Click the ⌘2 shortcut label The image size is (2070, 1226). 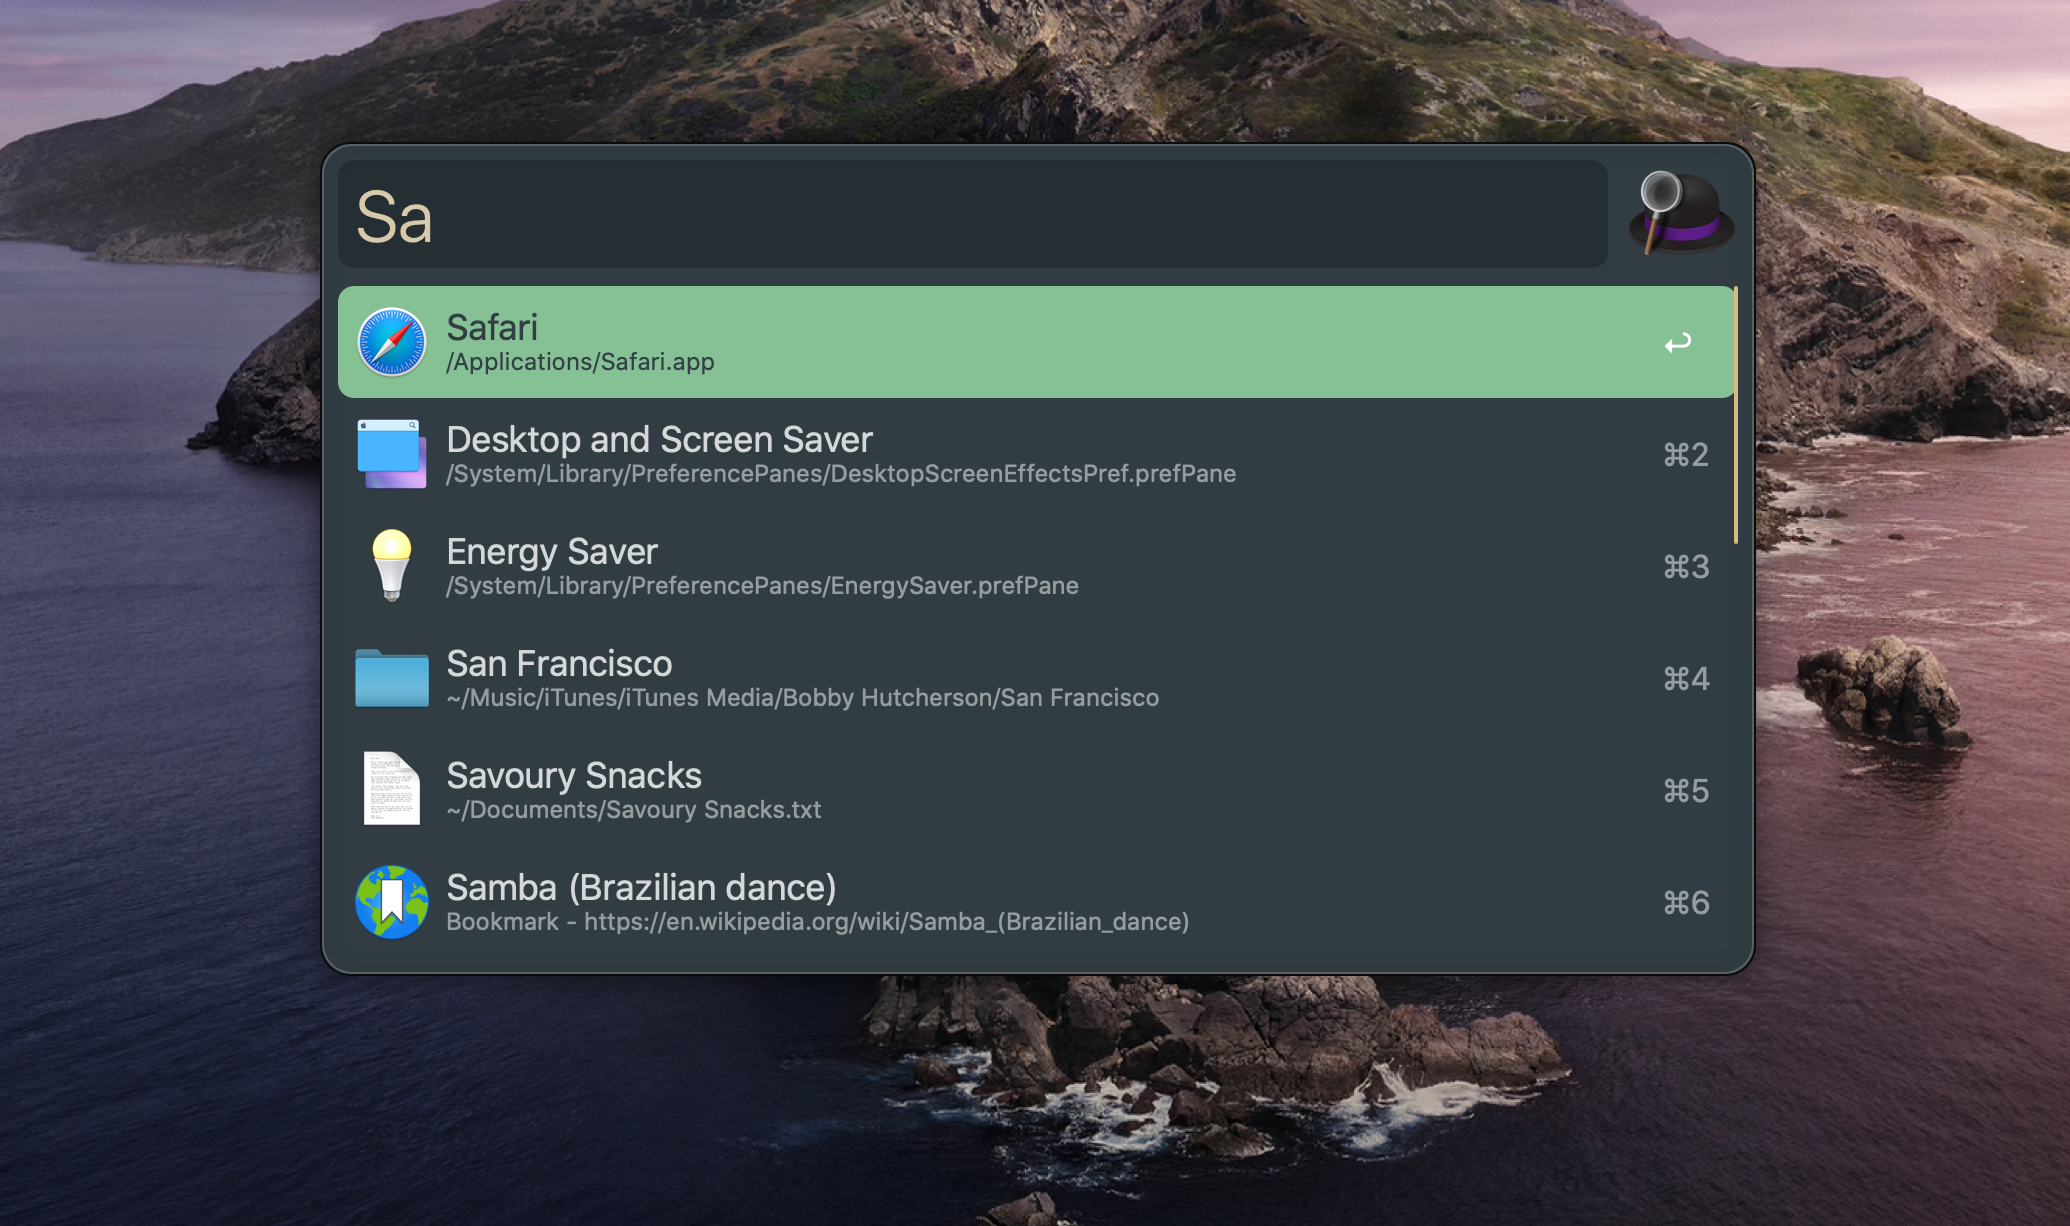(1686, 455)
